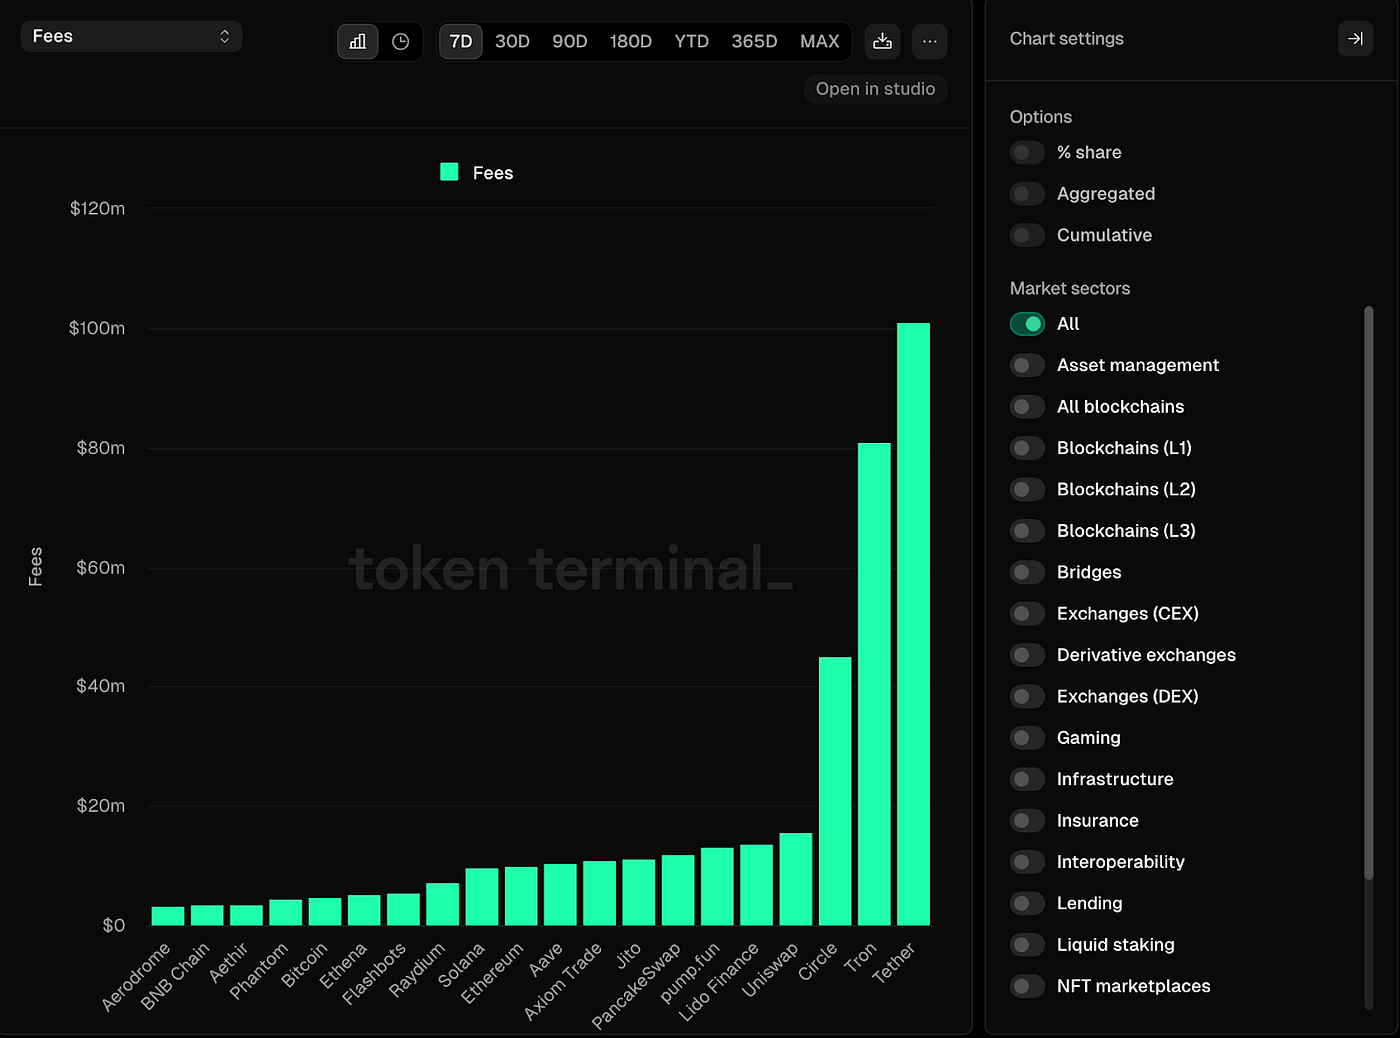1400x1038 pixels.
Task: Toggle the Insurance sector
Action: [1027, 821]
